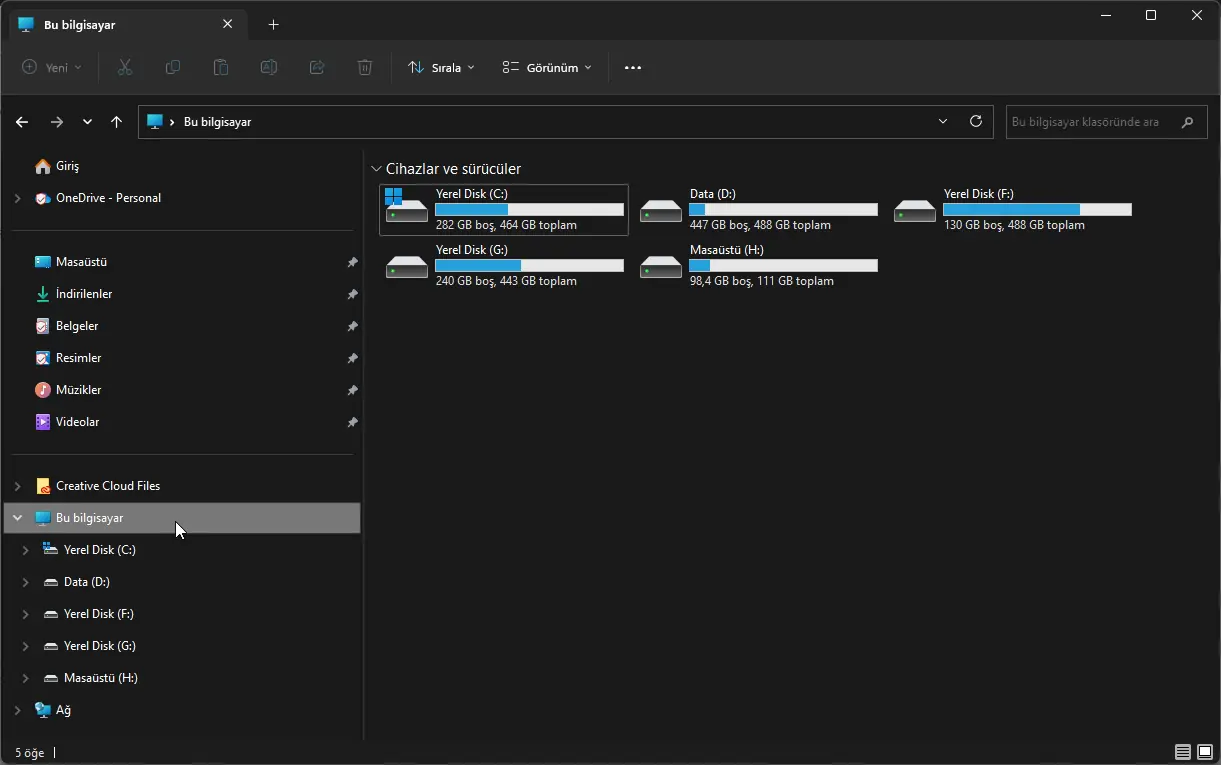The height and width of the screenshot is (765, 1221).
Task: Click the Data (D:) capacity bar
Action: [x=782, y=210]
